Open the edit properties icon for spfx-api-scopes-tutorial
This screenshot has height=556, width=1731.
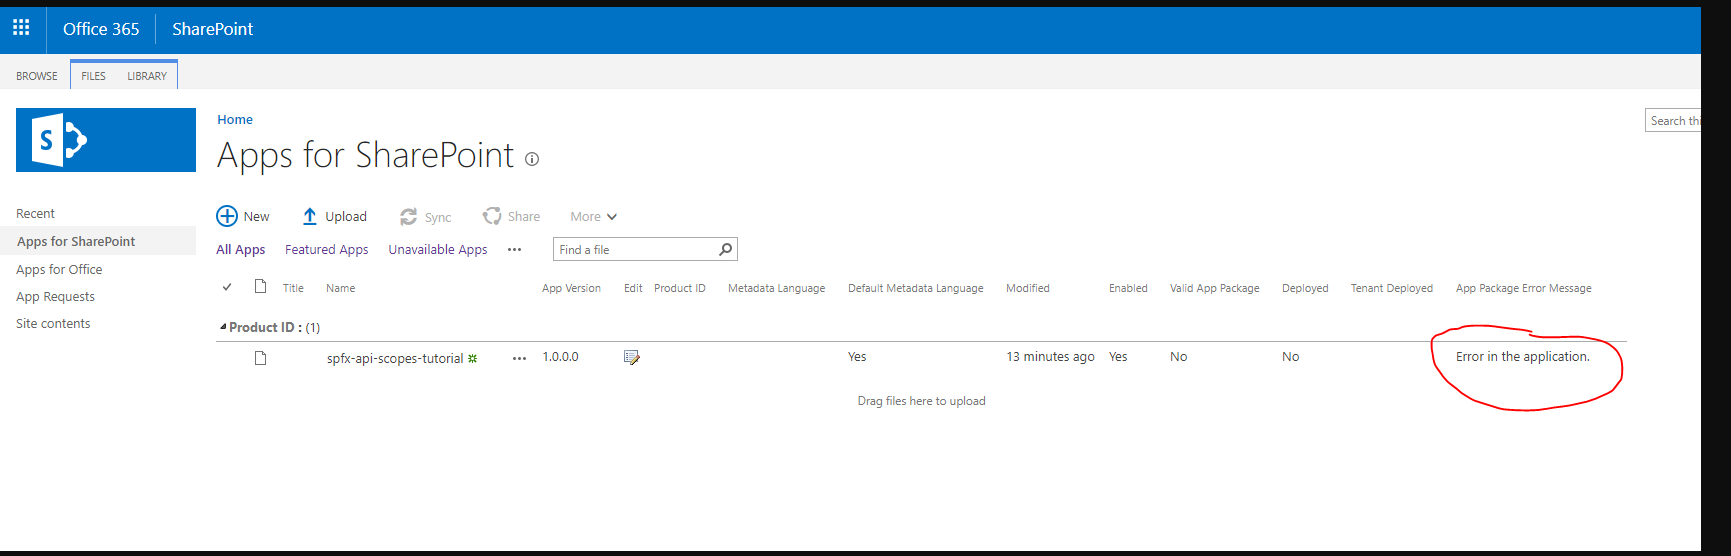click(632, 357)
